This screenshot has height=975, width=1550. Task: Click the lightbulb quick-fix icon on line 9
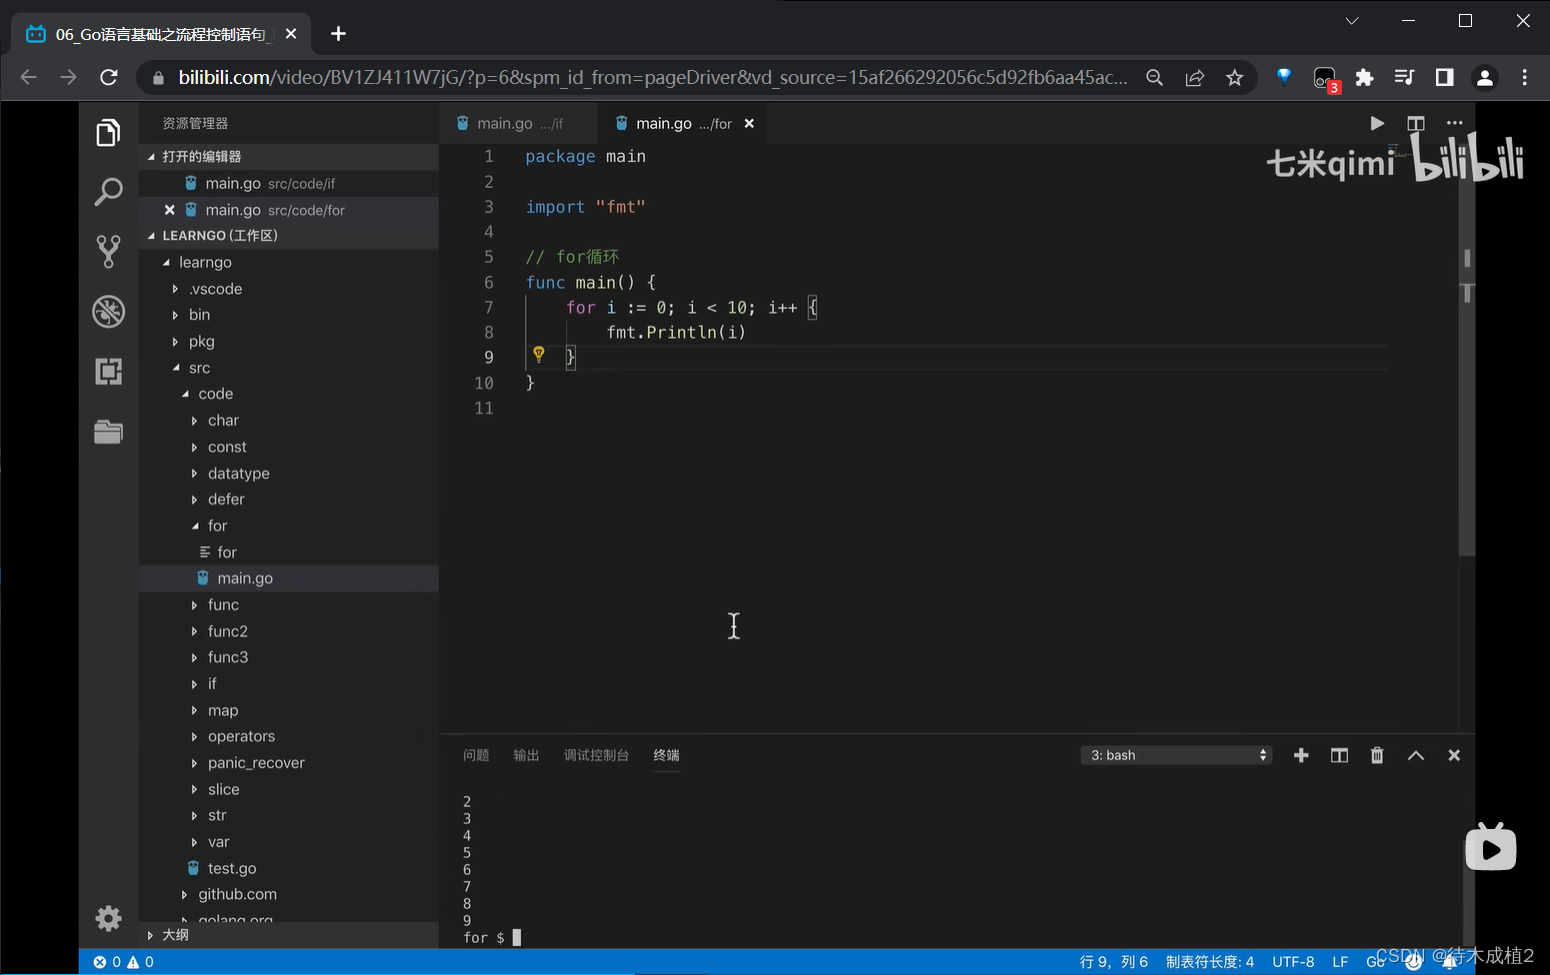coord(539,354)
